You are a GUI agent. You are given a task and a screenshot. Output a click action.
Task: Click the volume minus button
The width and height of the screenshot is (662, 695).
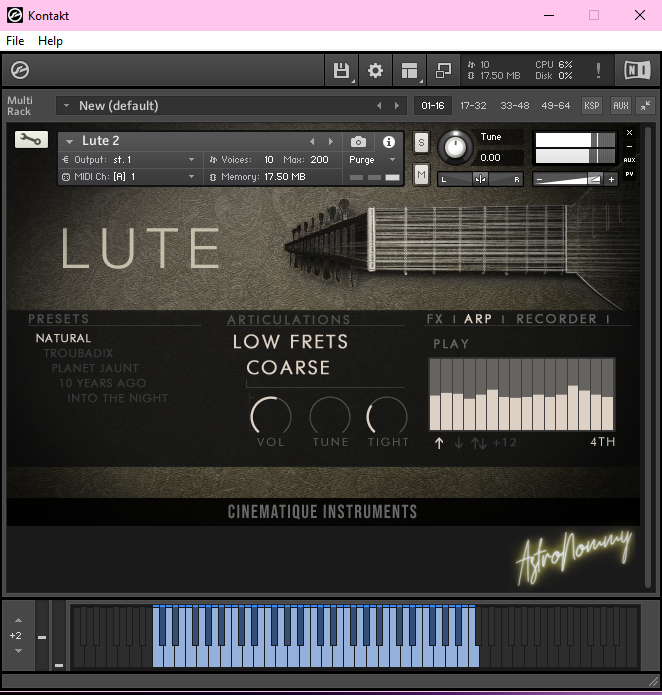pyautogui.click(x=539, y=180)
